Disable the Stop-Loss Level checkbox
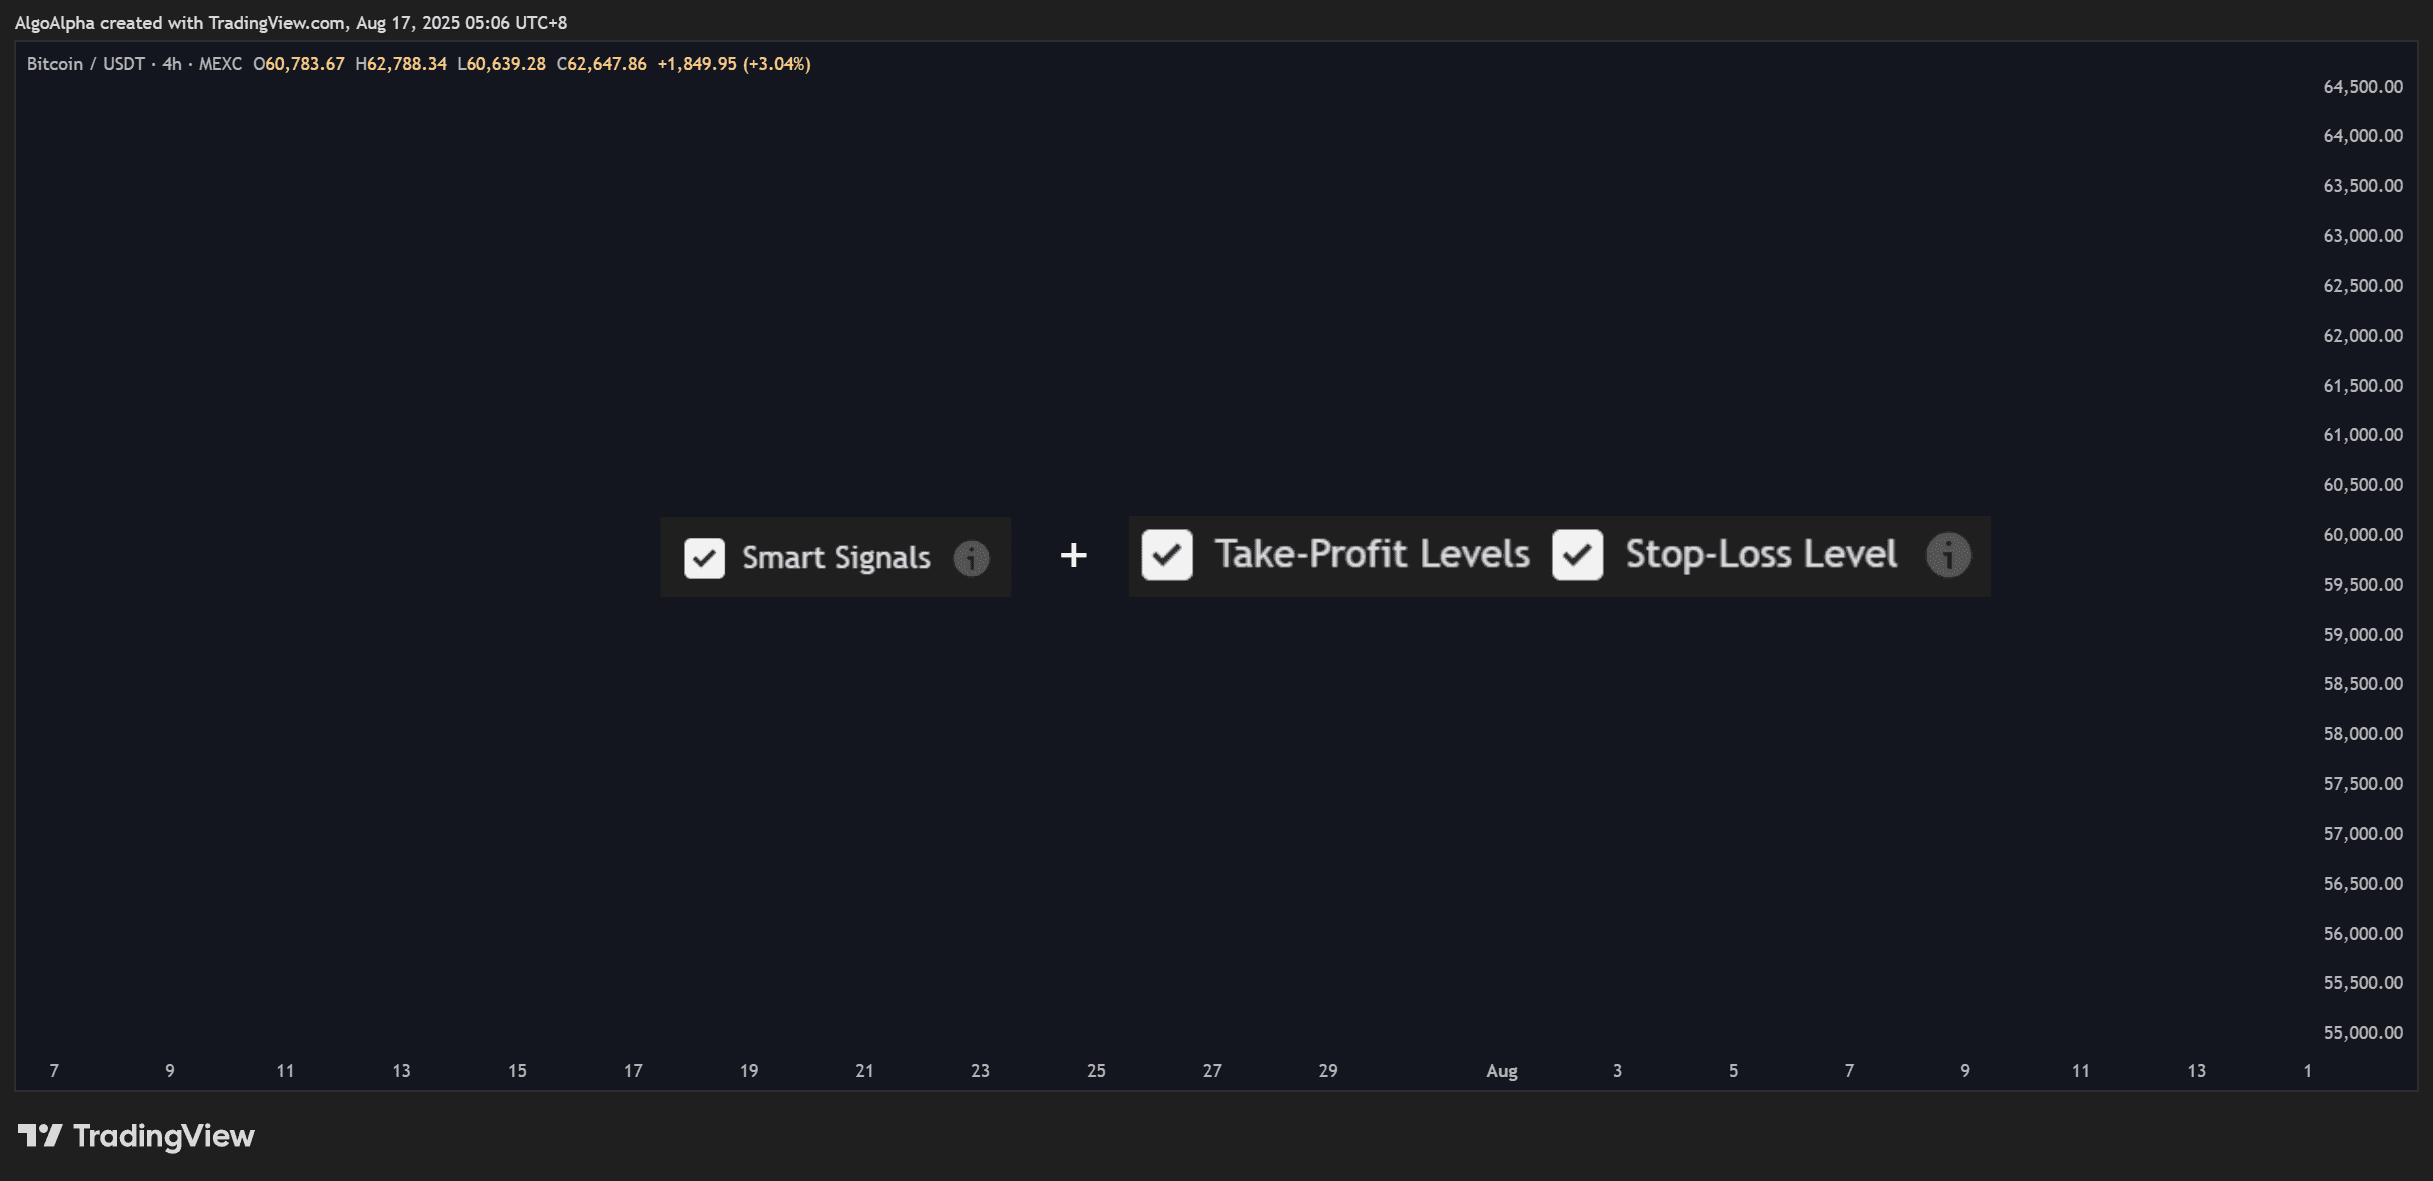2433x1181 pixels. (1577, 555)
